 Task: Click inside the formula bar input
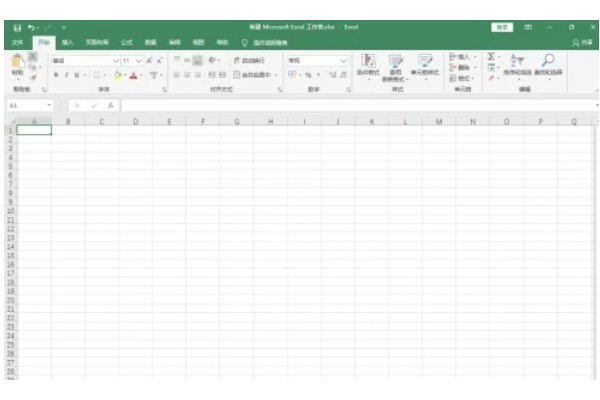[x=357, y=105]
